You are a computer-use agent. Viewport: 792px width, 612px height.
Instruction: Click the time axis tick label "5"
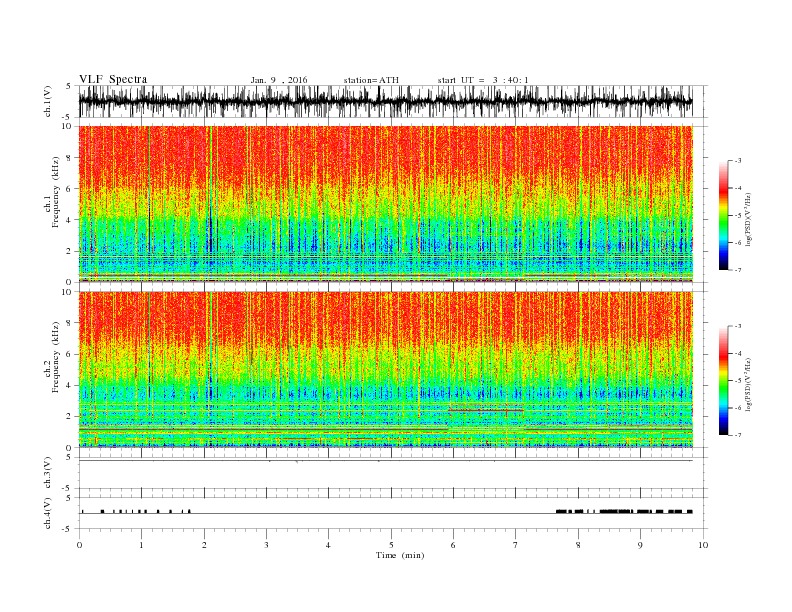tap(391, 545)
